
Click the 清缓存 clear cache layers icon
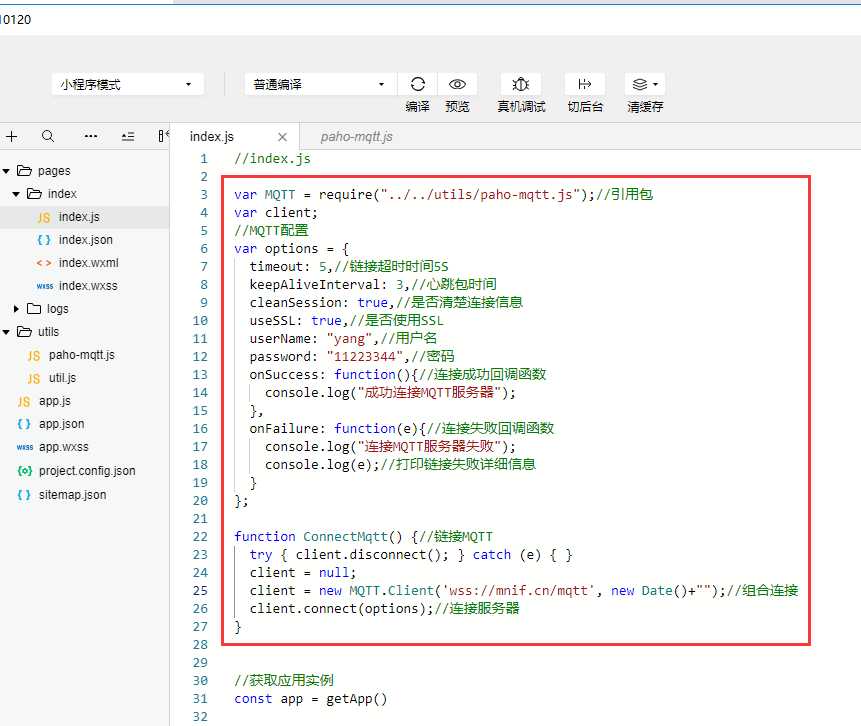tap(640, 84)
